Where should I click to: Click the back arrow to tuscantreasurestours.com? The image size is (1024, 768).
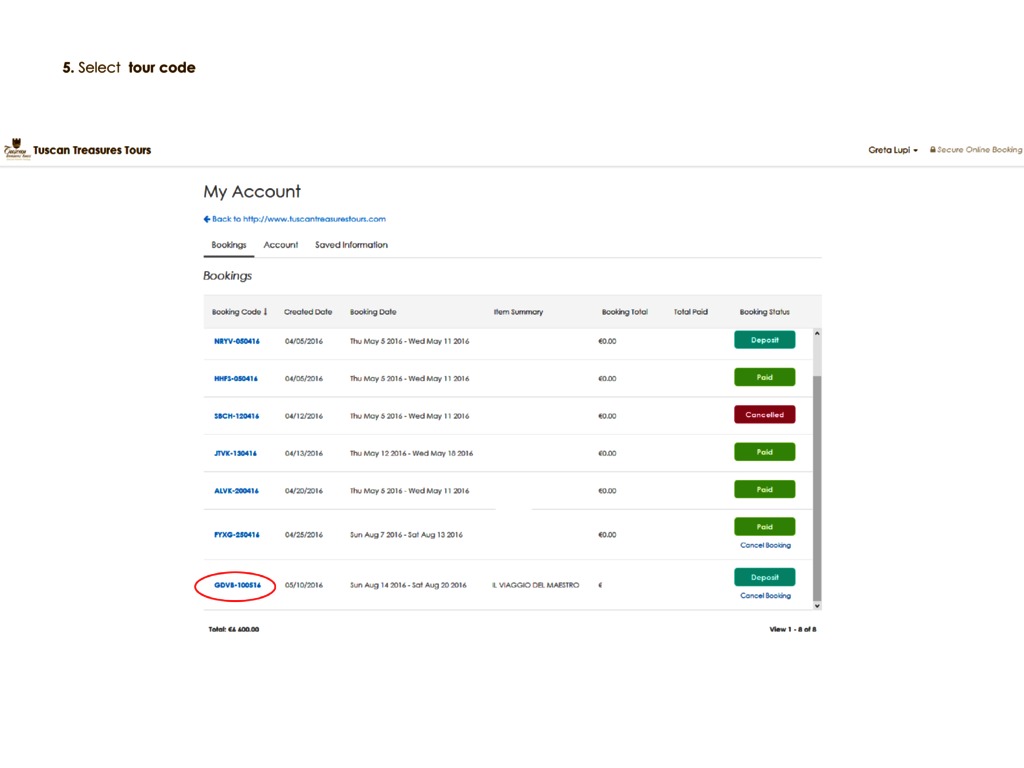coord(207,219)
